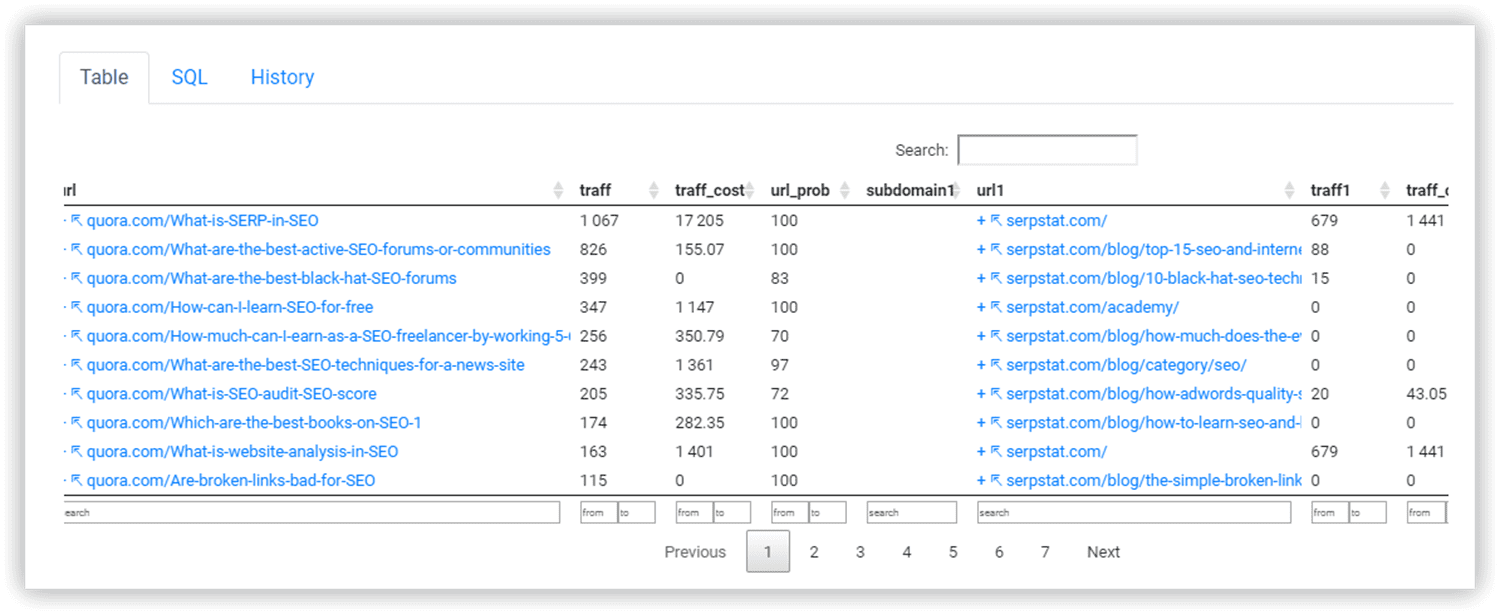Screen dimensions: 1500x614
Task: Open external link icon beside quora.com/What-is-website-analysis-in-SEO
Action: tap(76, 453)
